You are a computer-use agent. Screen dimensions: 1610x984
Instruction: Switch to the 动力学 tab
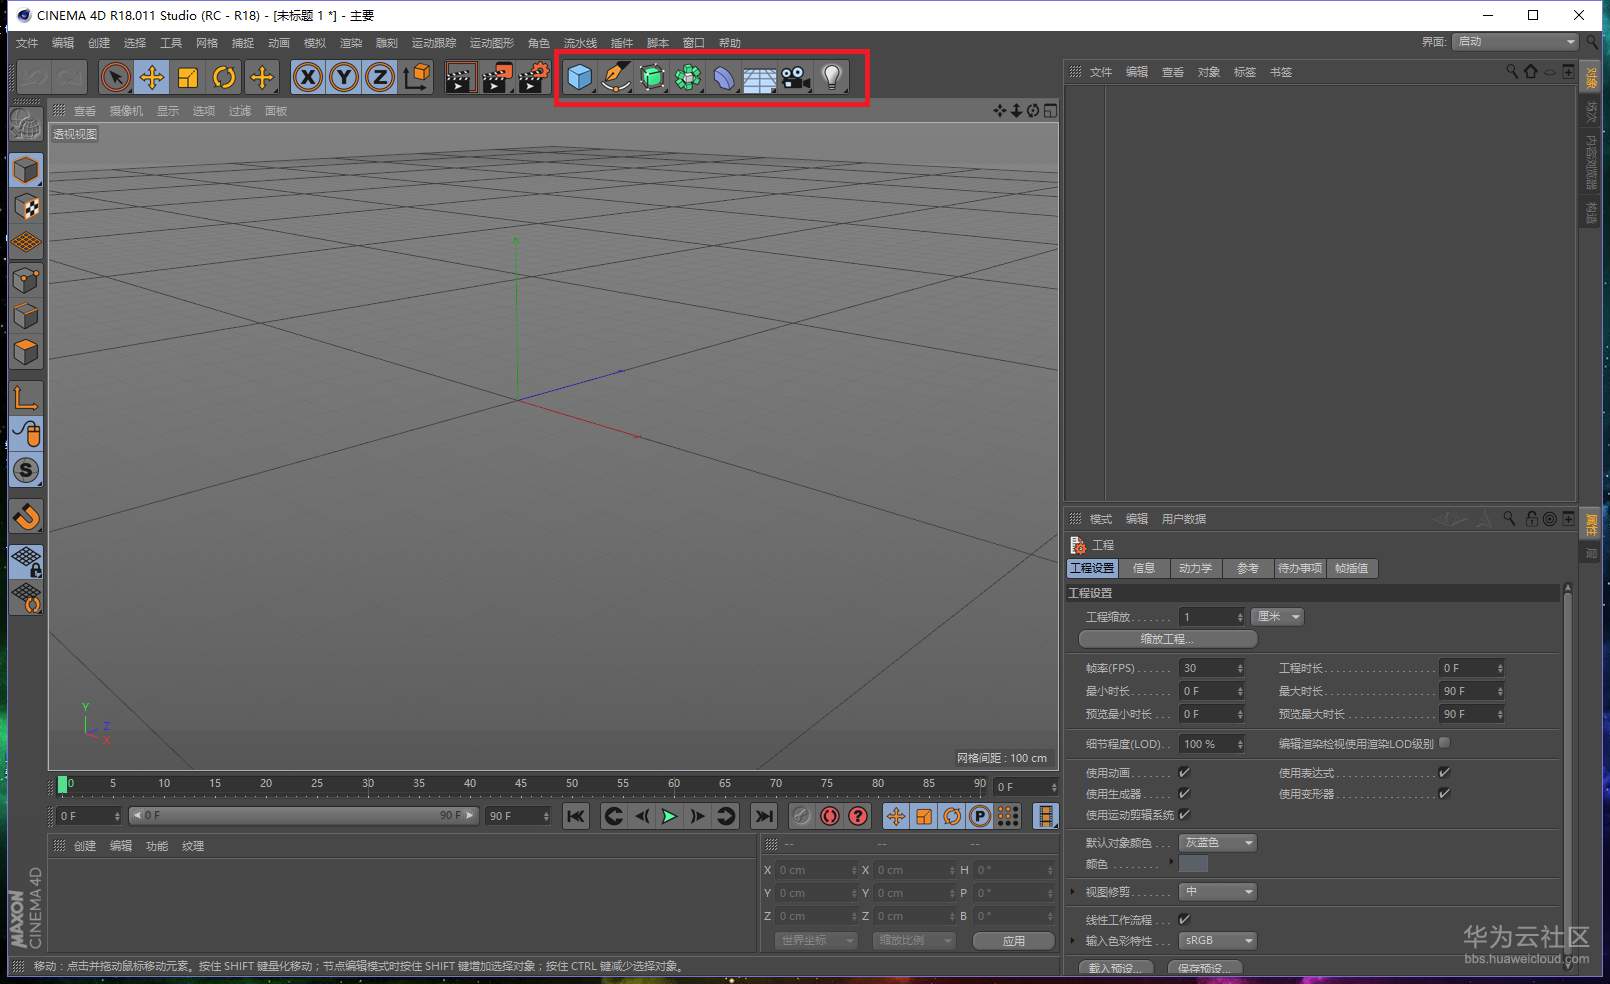point(1195,568)
